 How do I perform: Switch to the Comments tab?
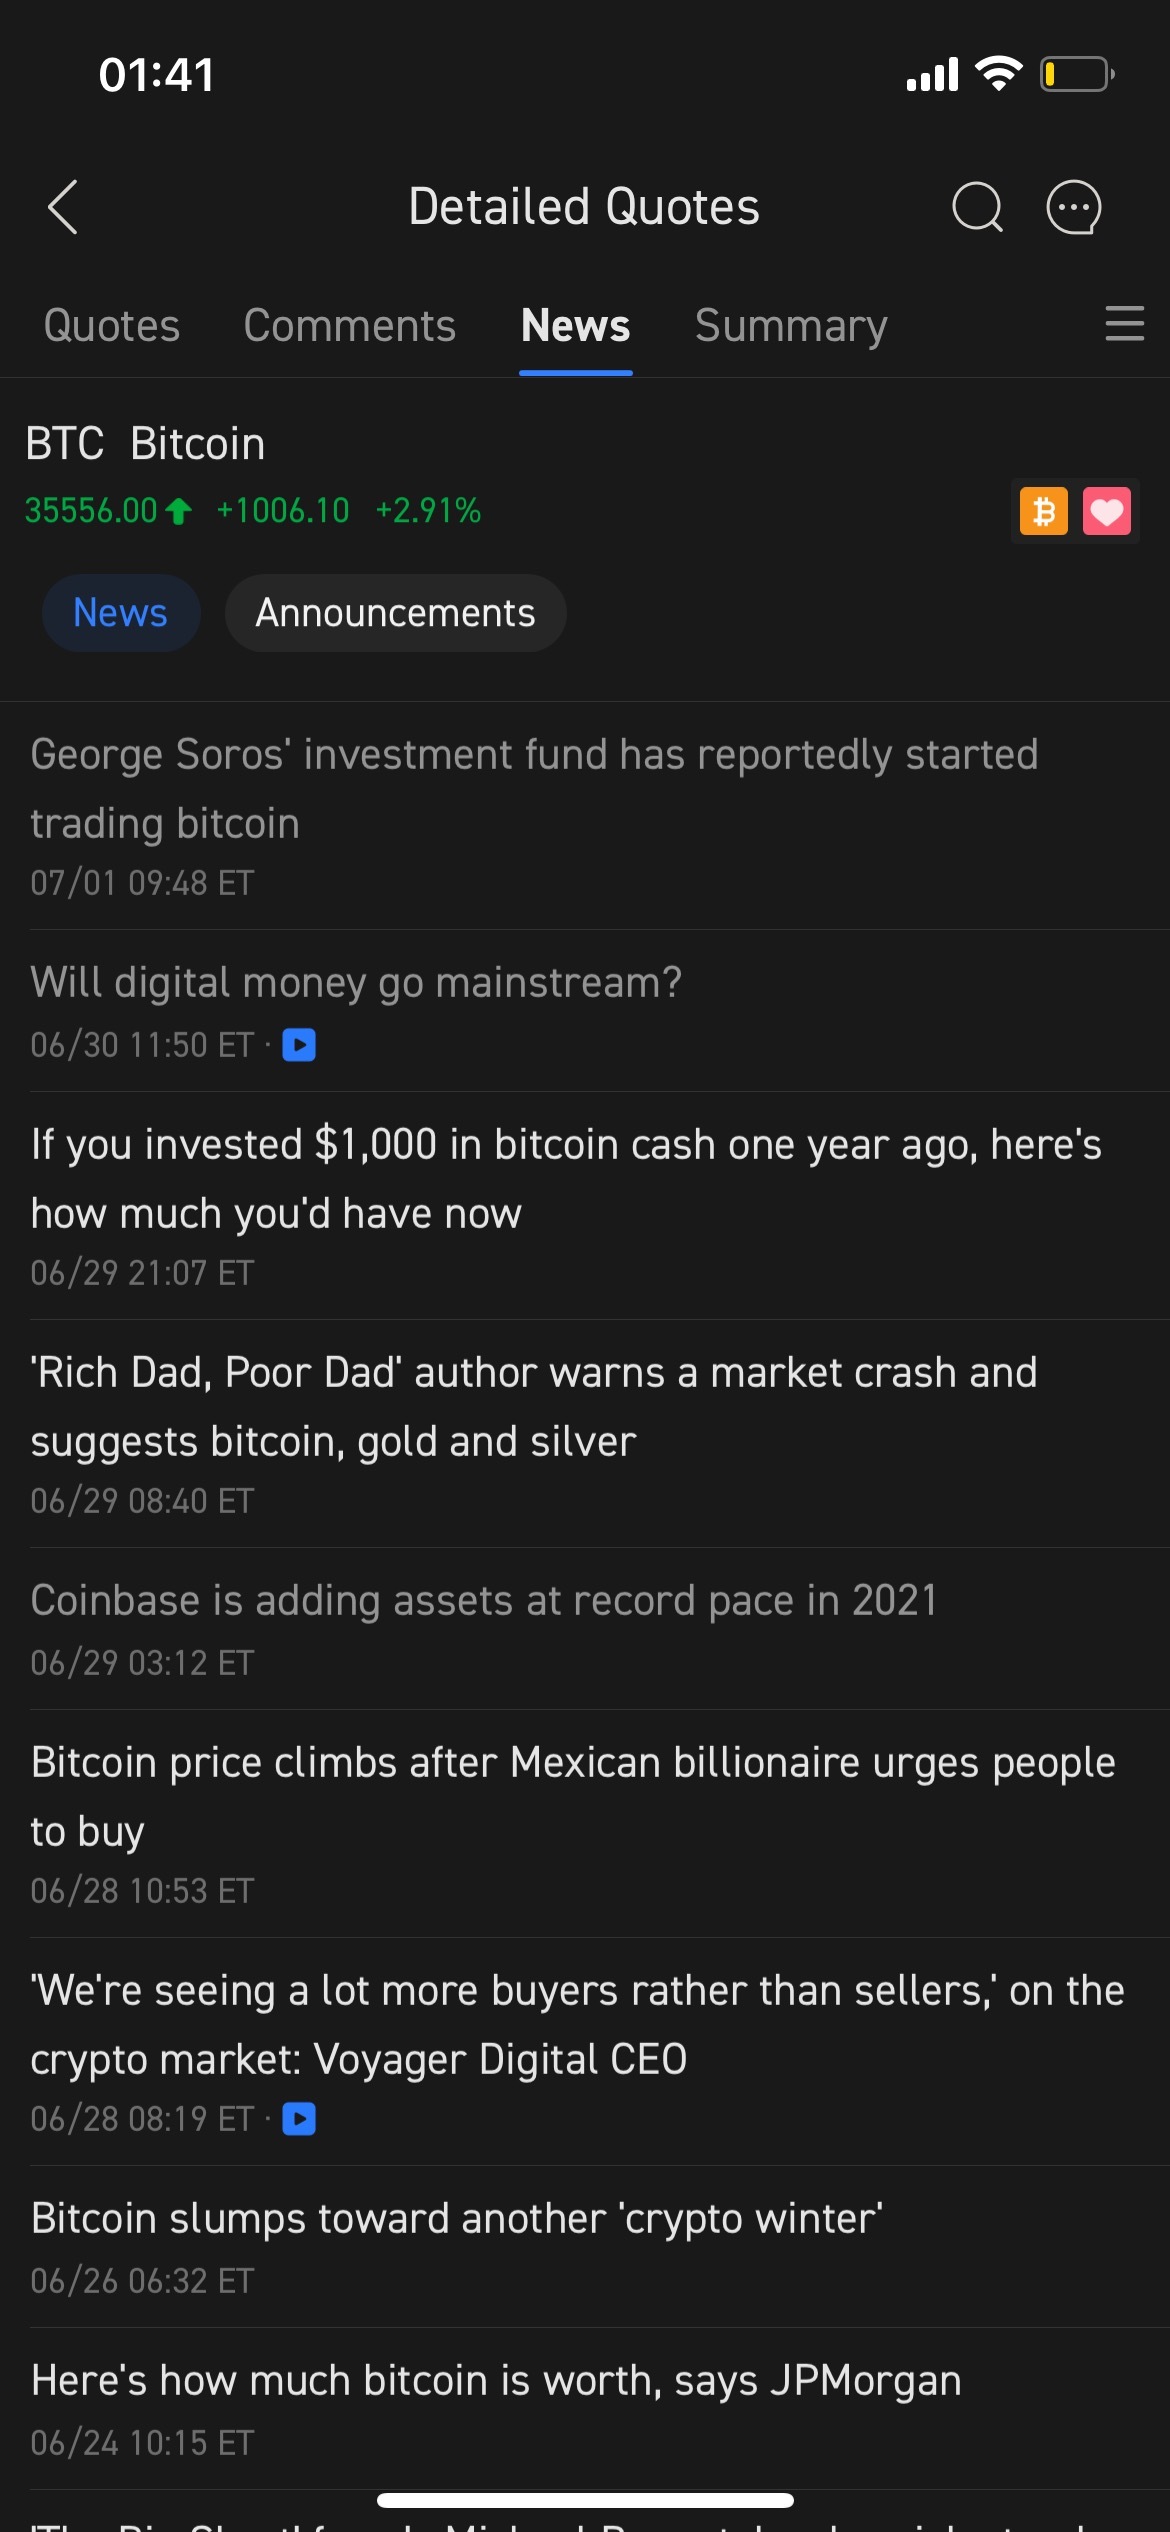[x=349, y=326]
